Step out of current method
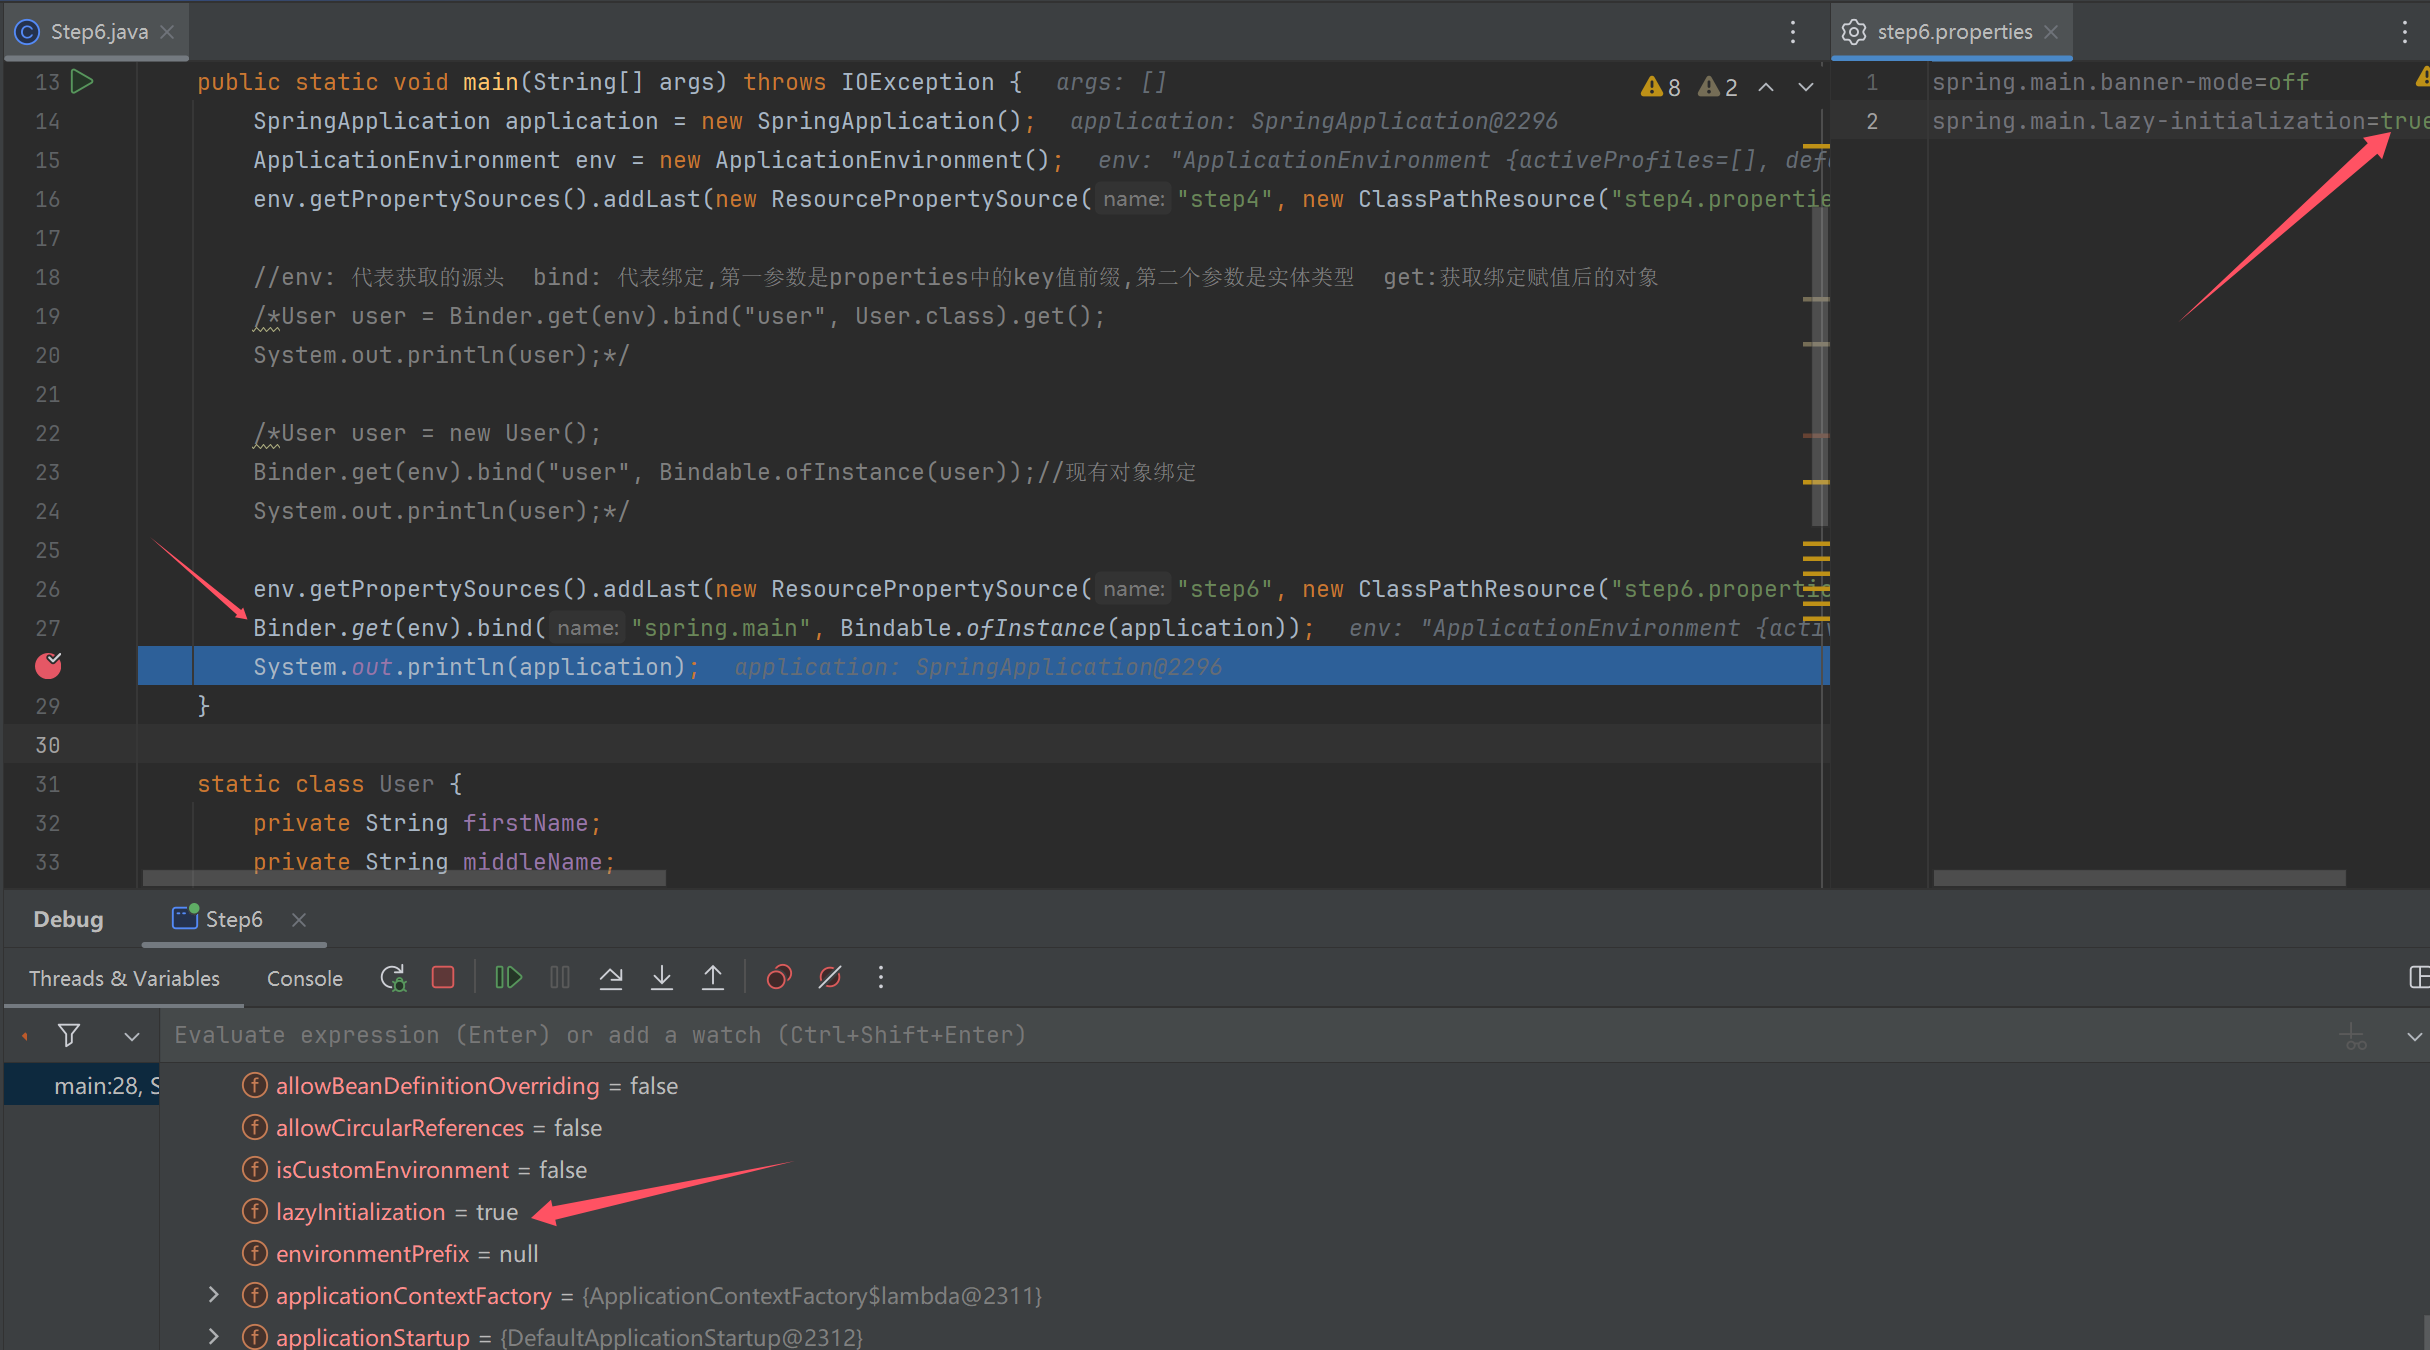Viewport: 2430px width, 1350px height. pyautogui.click(x=713, y=977)
